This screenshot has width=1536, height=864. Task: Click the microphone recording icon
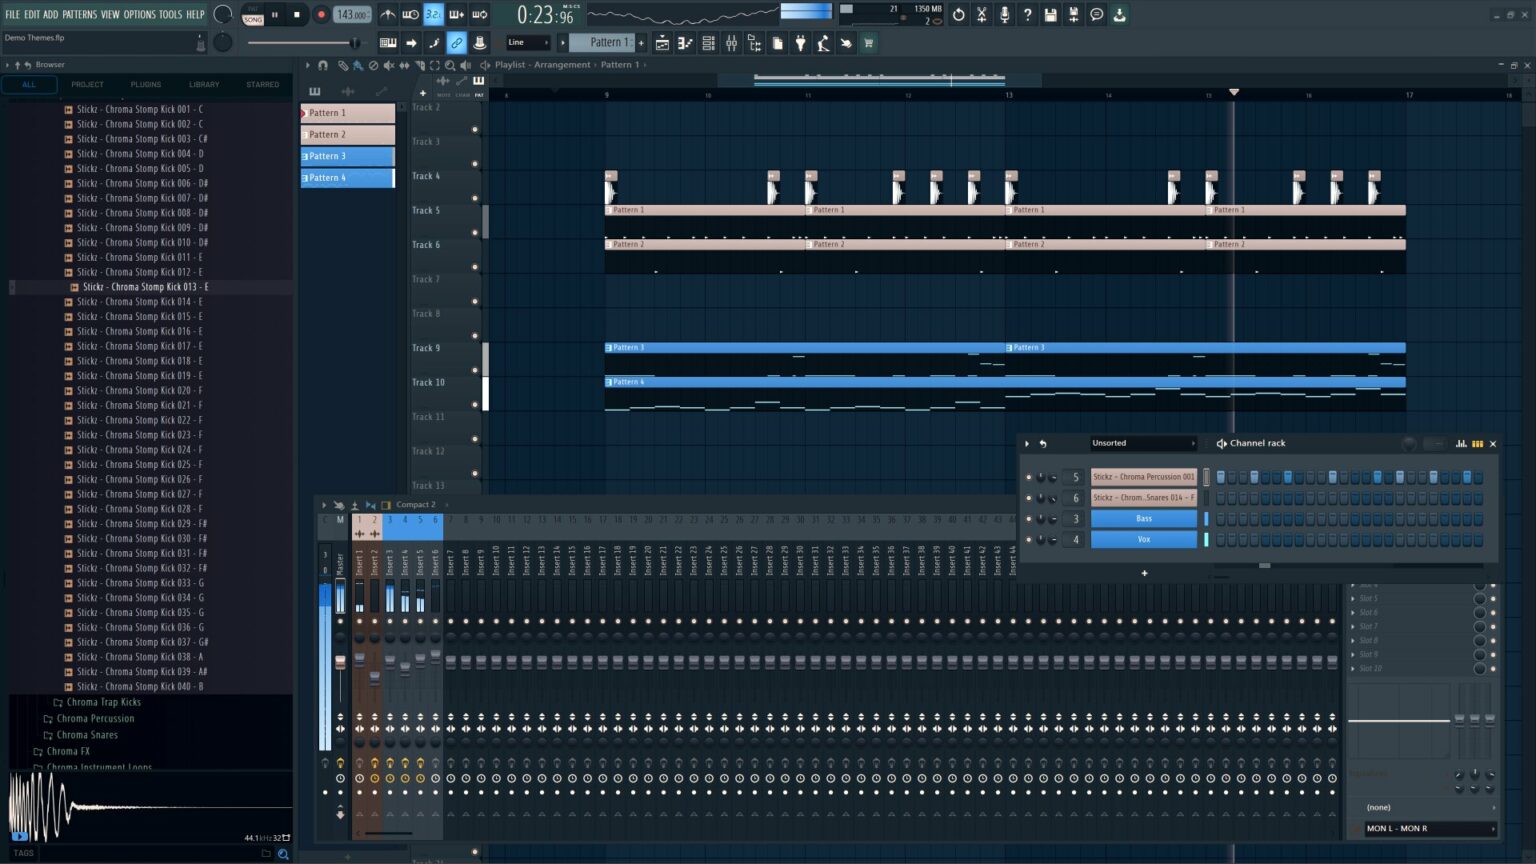click(x=1005, y=14)
